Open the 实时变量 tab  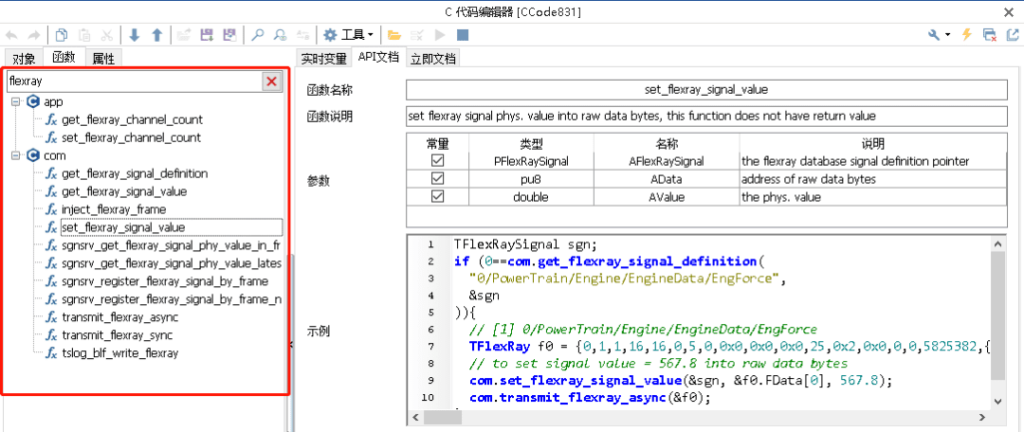pyautogui.click(x=323, y=59)
